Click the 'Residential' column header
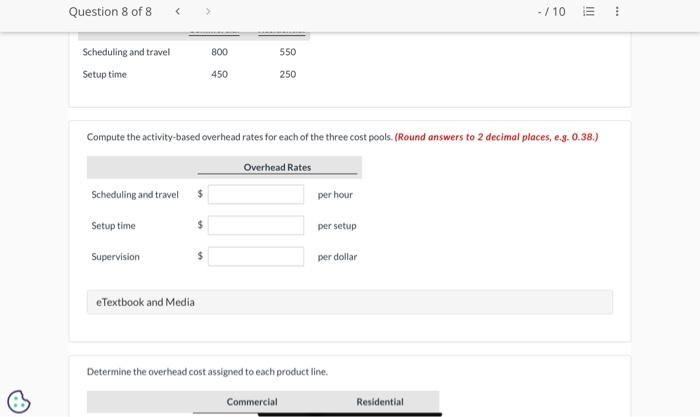 coord(380,402)
